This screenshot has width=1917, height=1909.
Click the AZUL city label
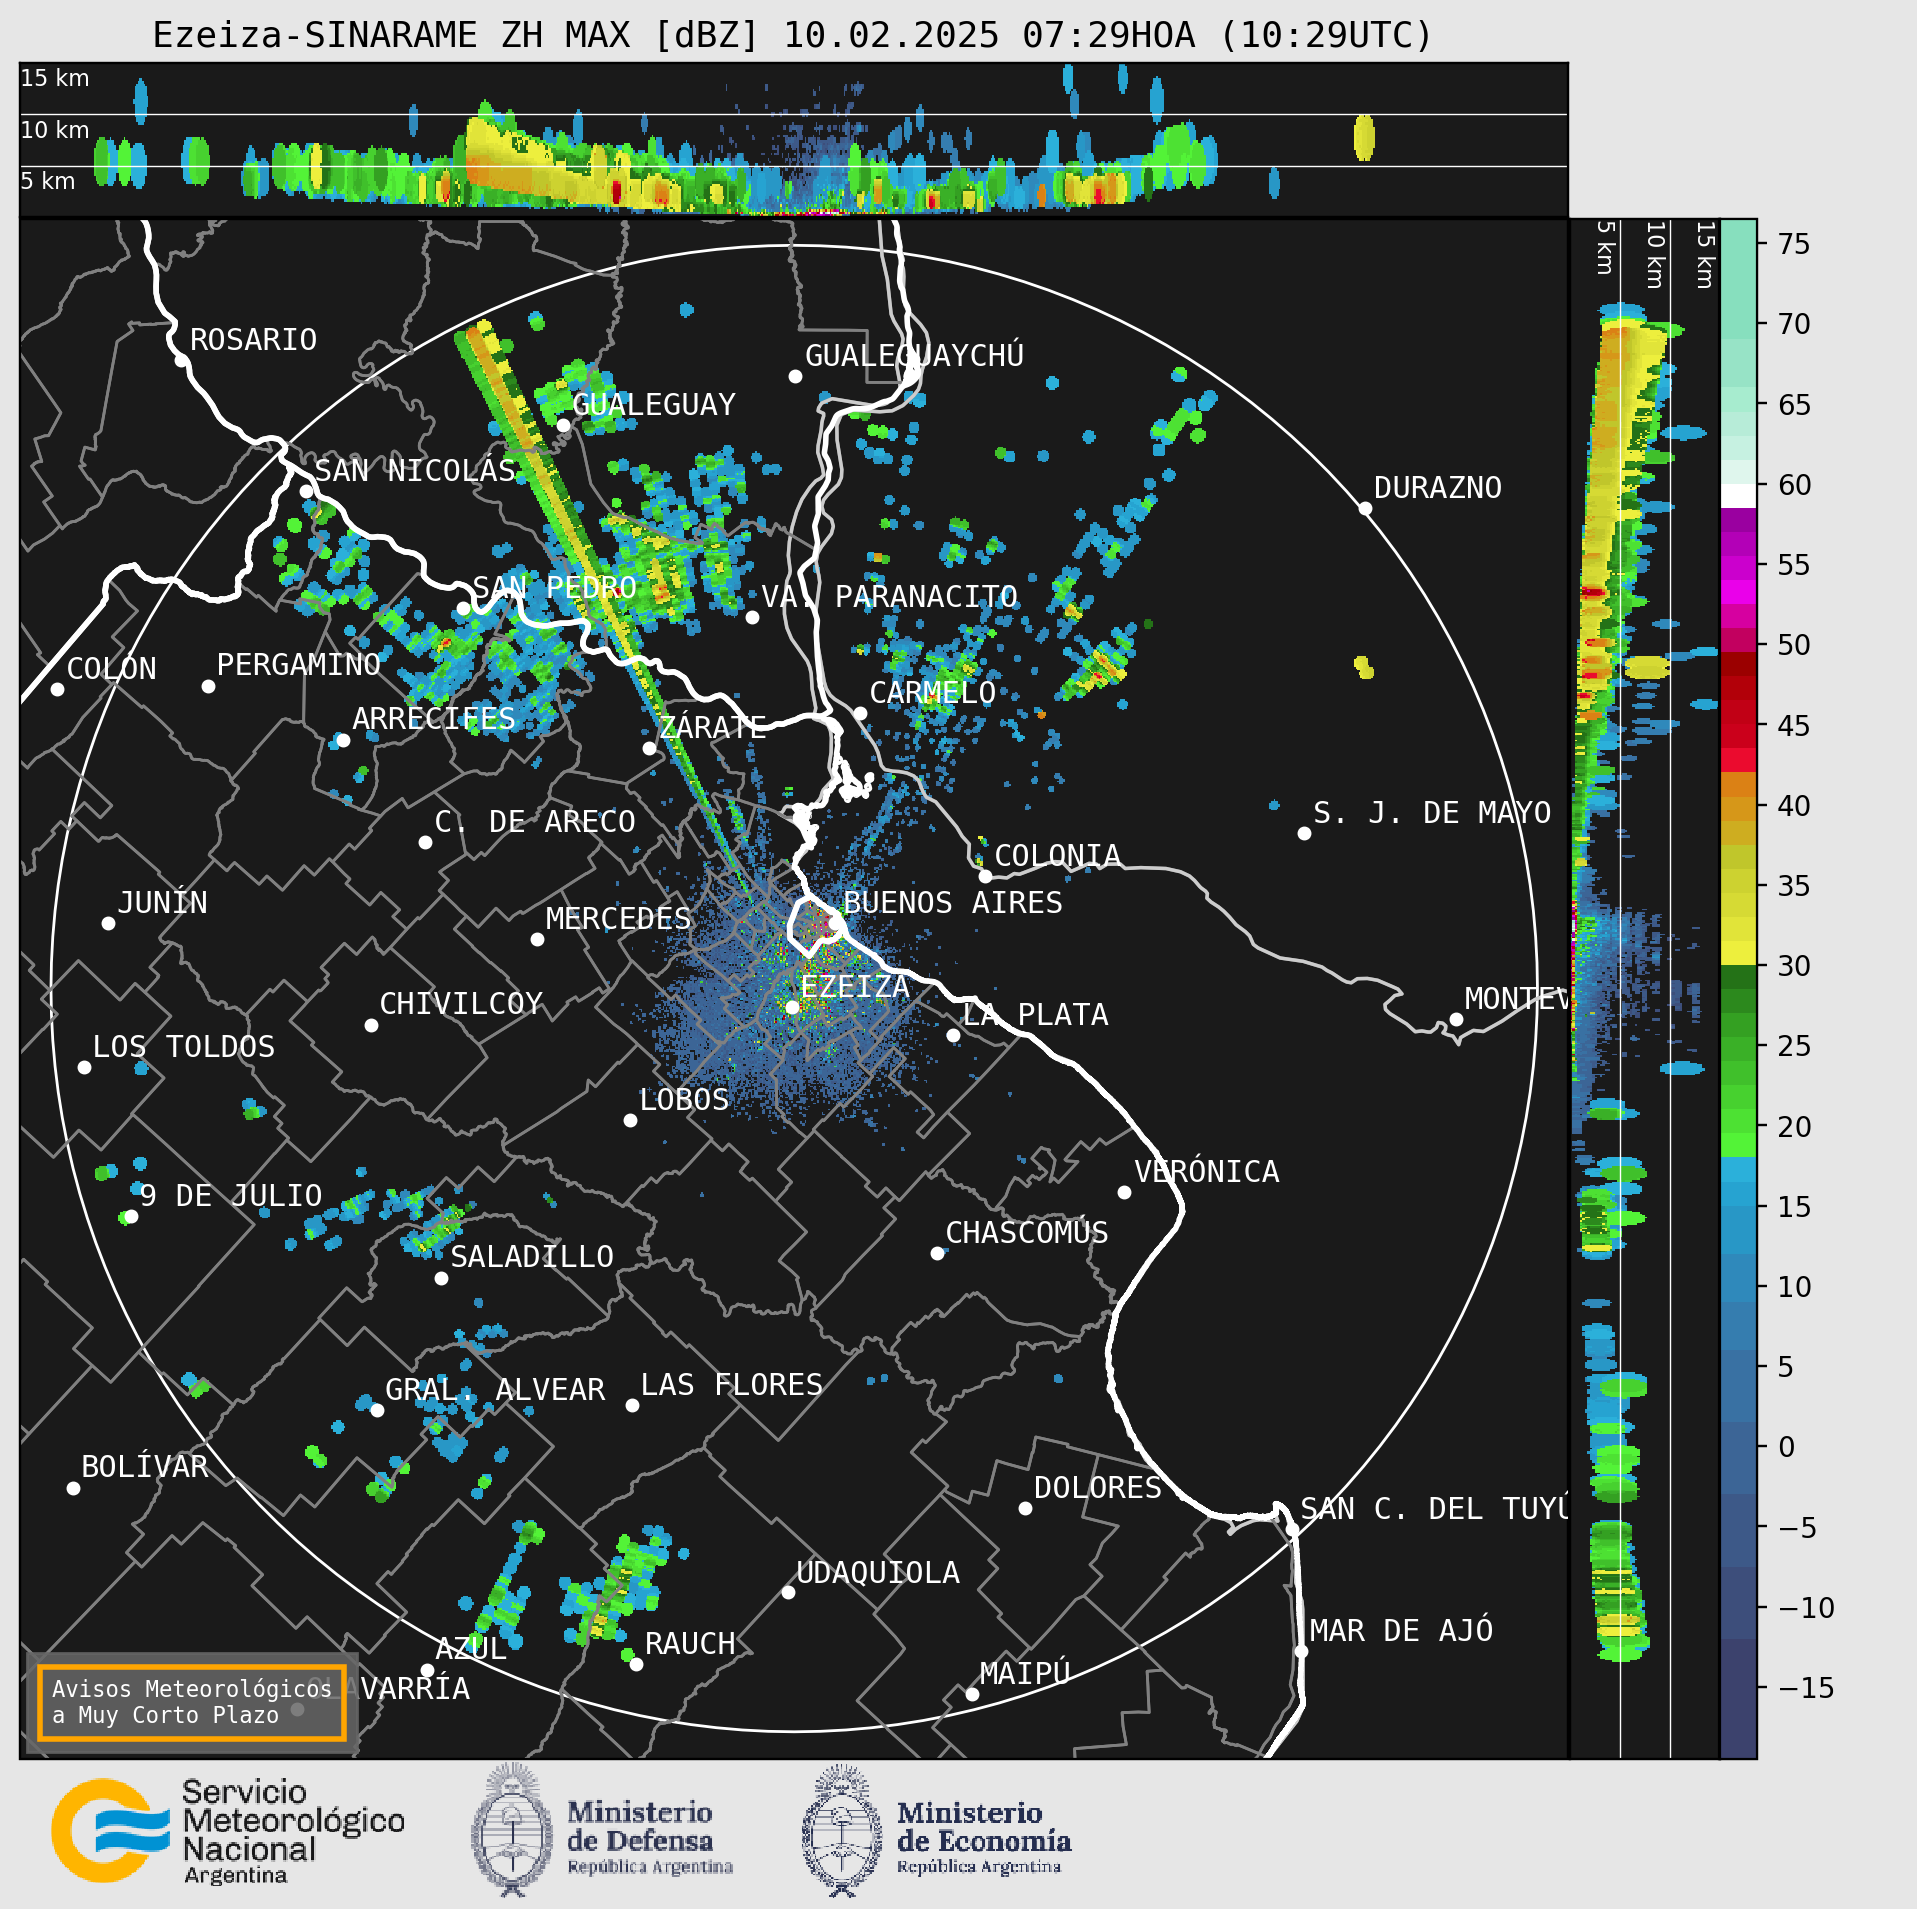tap(471, 1649)
